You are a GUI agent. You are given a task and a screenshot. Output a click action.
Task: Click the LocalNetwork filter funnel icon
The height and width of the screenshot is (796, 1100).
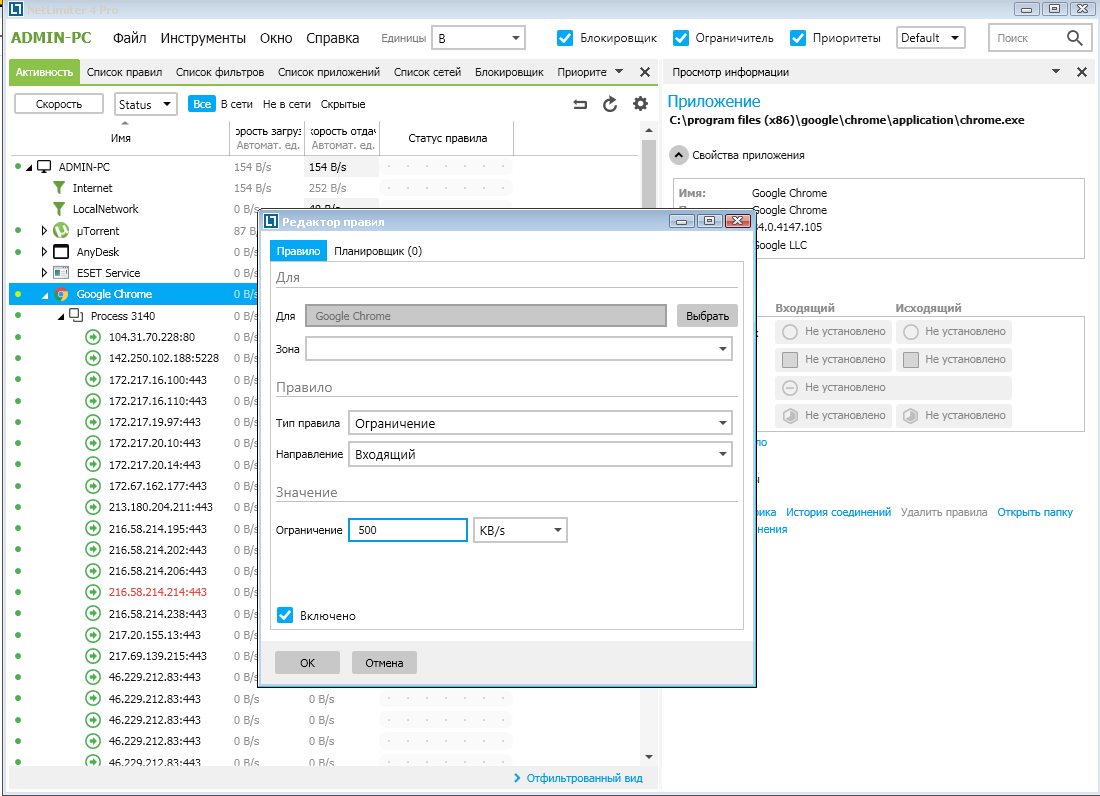pos(60,209)
